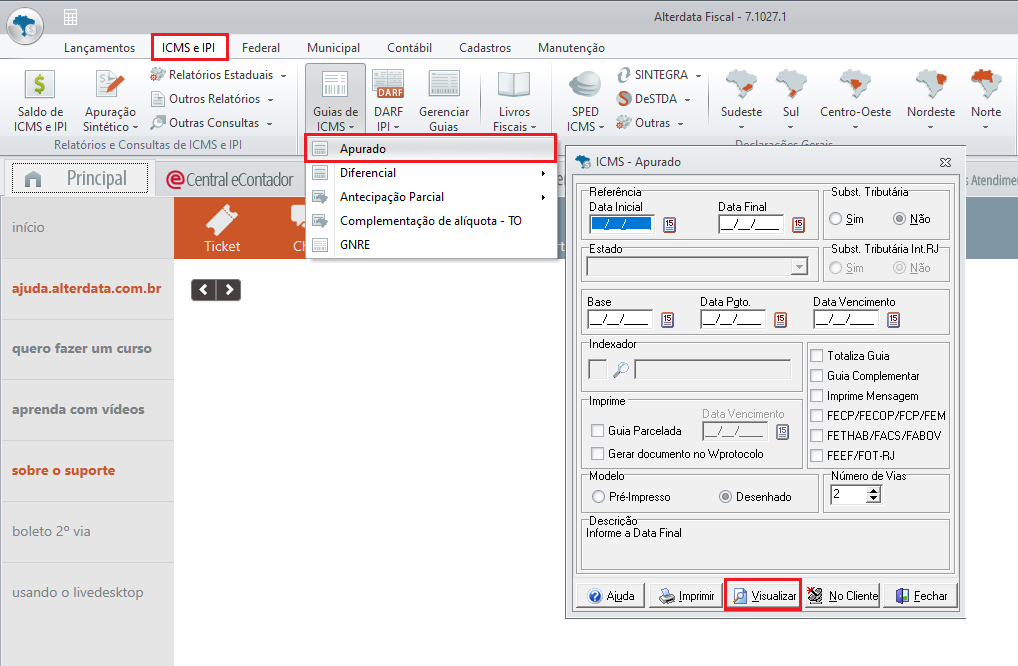
Task: Open calendar for Guia Parcelada Data Vencimento
Action: point(783,432)
